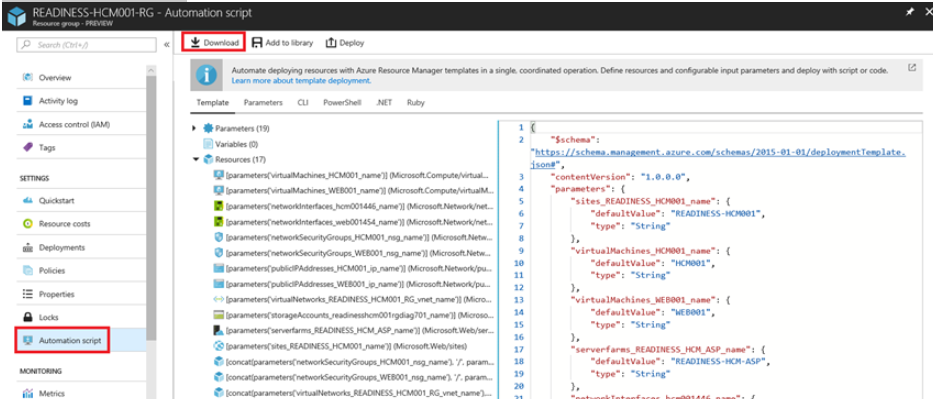The image size is (933, 399).
Task: Click the Locks padlock icon
Action: [x=27, y=318]
